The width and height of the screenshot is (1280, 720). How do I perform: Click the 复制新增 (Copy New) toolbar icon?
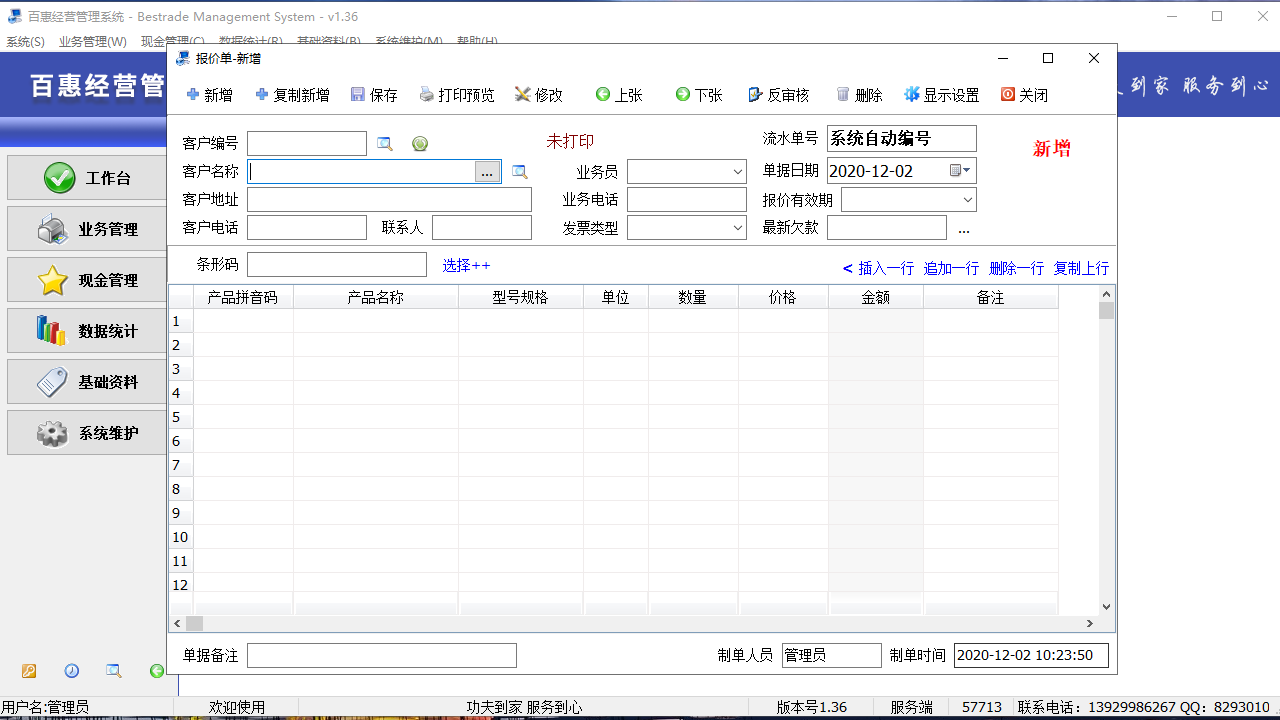click(291, 95)
